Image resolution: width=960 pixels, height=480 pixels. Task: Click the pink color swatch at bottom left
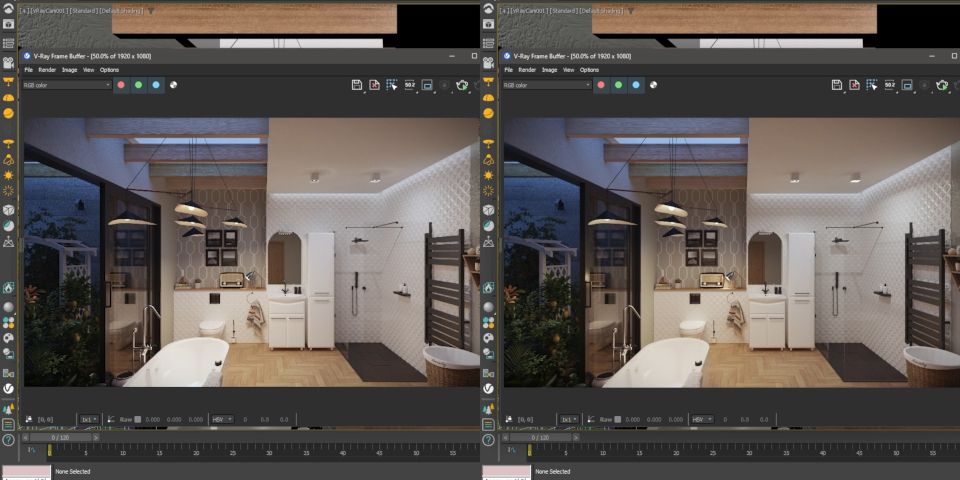[26, 471]
